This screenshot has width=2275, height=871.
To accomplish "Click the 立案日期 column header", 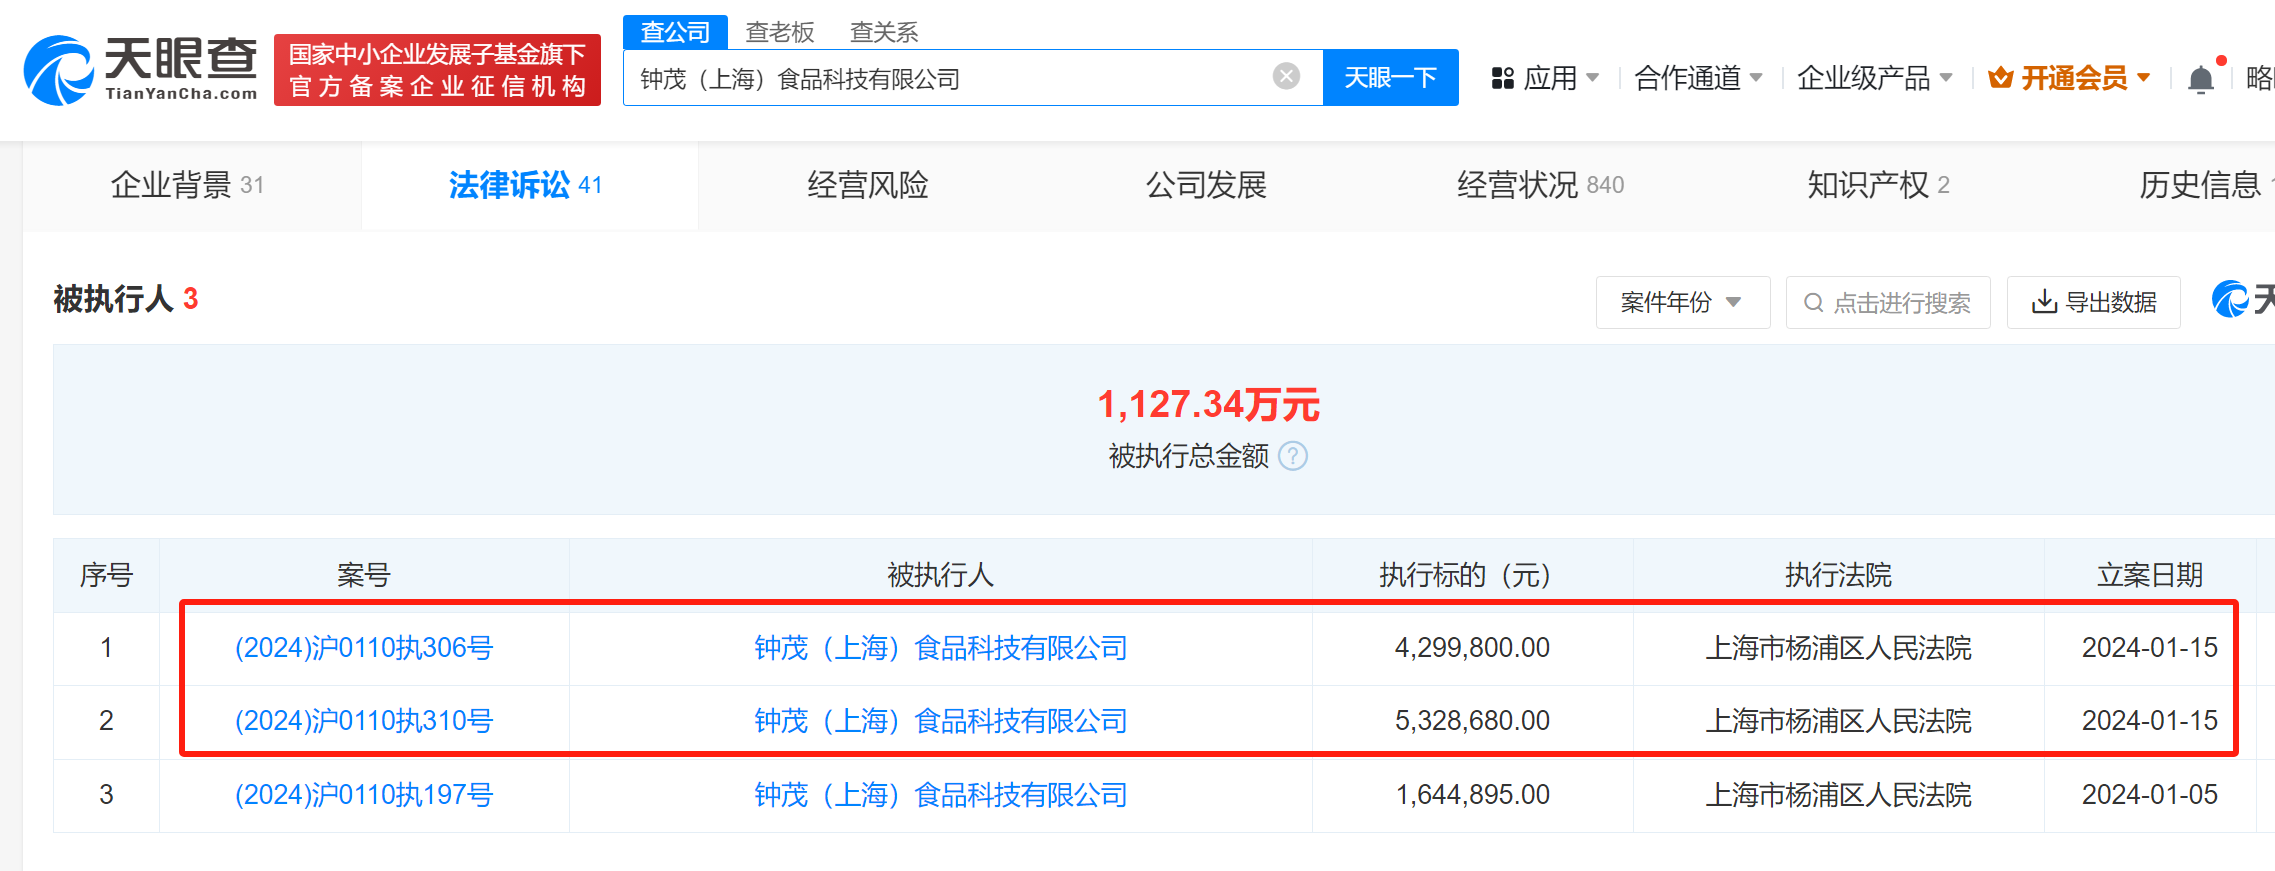I will click(x=2149, y=575).
